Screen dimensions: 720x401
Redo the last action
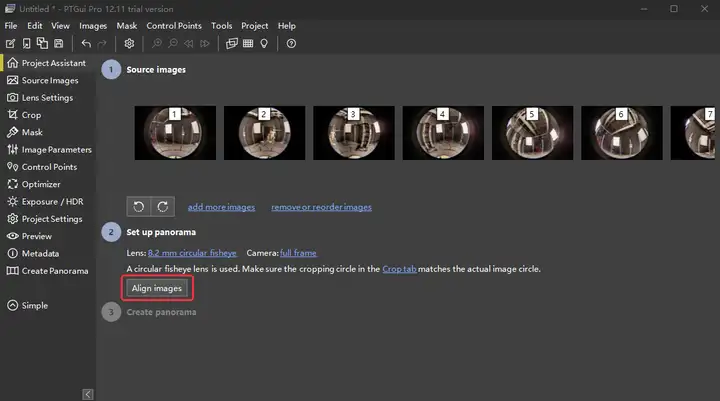click(x=102, y=44)
